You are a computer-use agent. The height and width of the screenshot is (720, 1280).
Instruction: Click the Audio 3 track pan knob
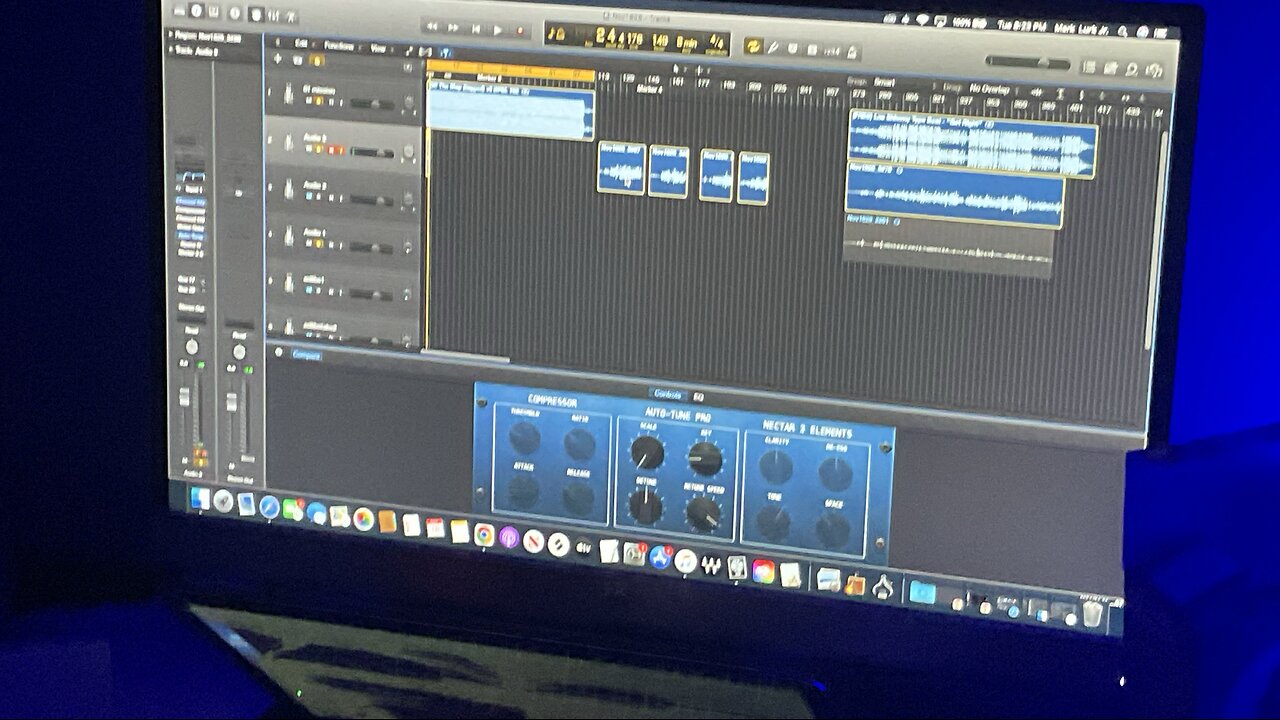(408, 152)
